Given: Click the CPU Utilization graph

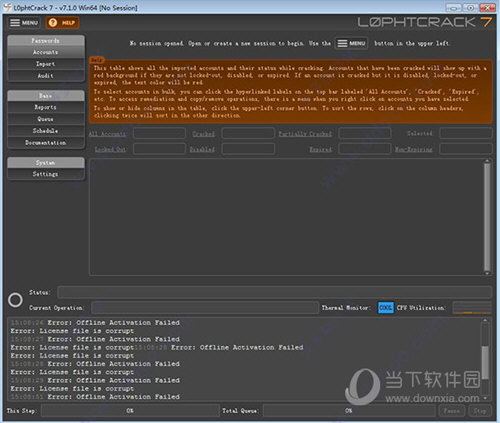Looking at the screenshot, I should 472,308.
